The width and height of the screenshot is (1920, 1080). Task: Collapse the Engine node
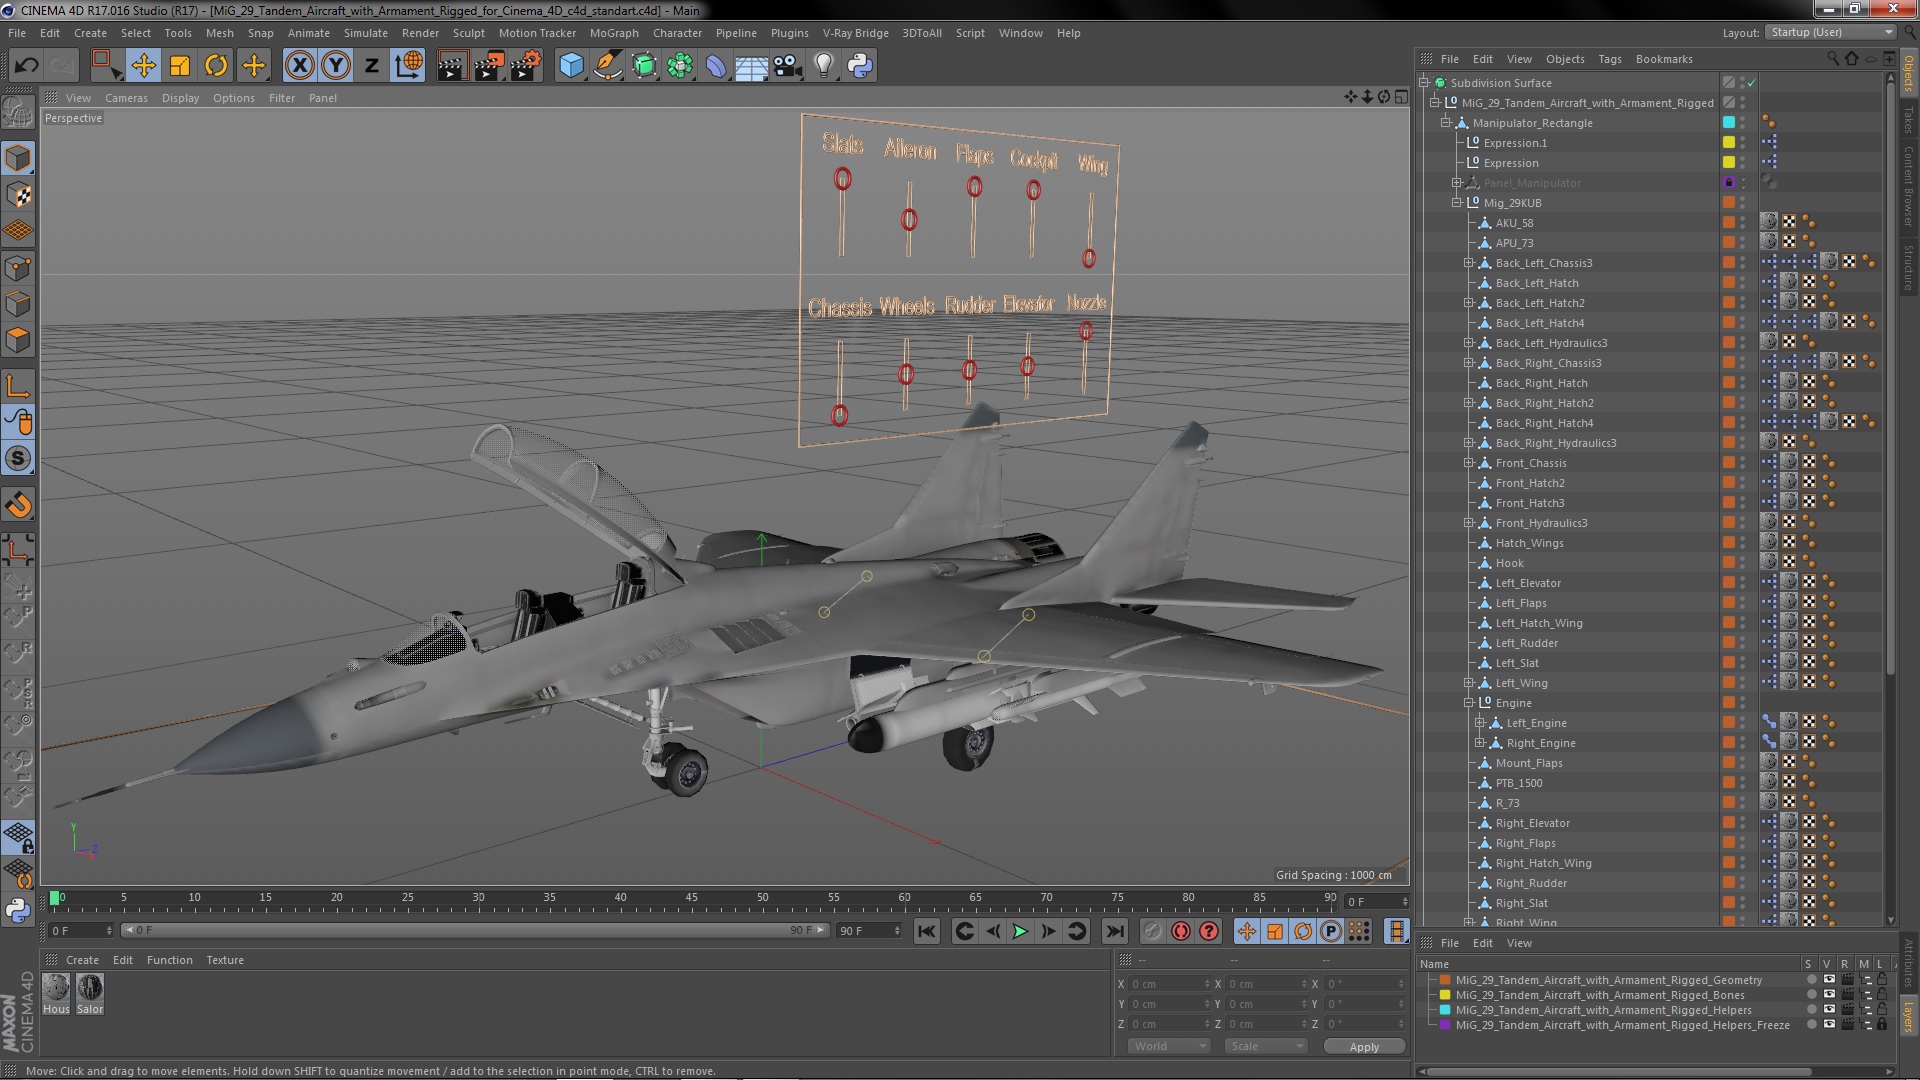click(x=1469, y=703)
